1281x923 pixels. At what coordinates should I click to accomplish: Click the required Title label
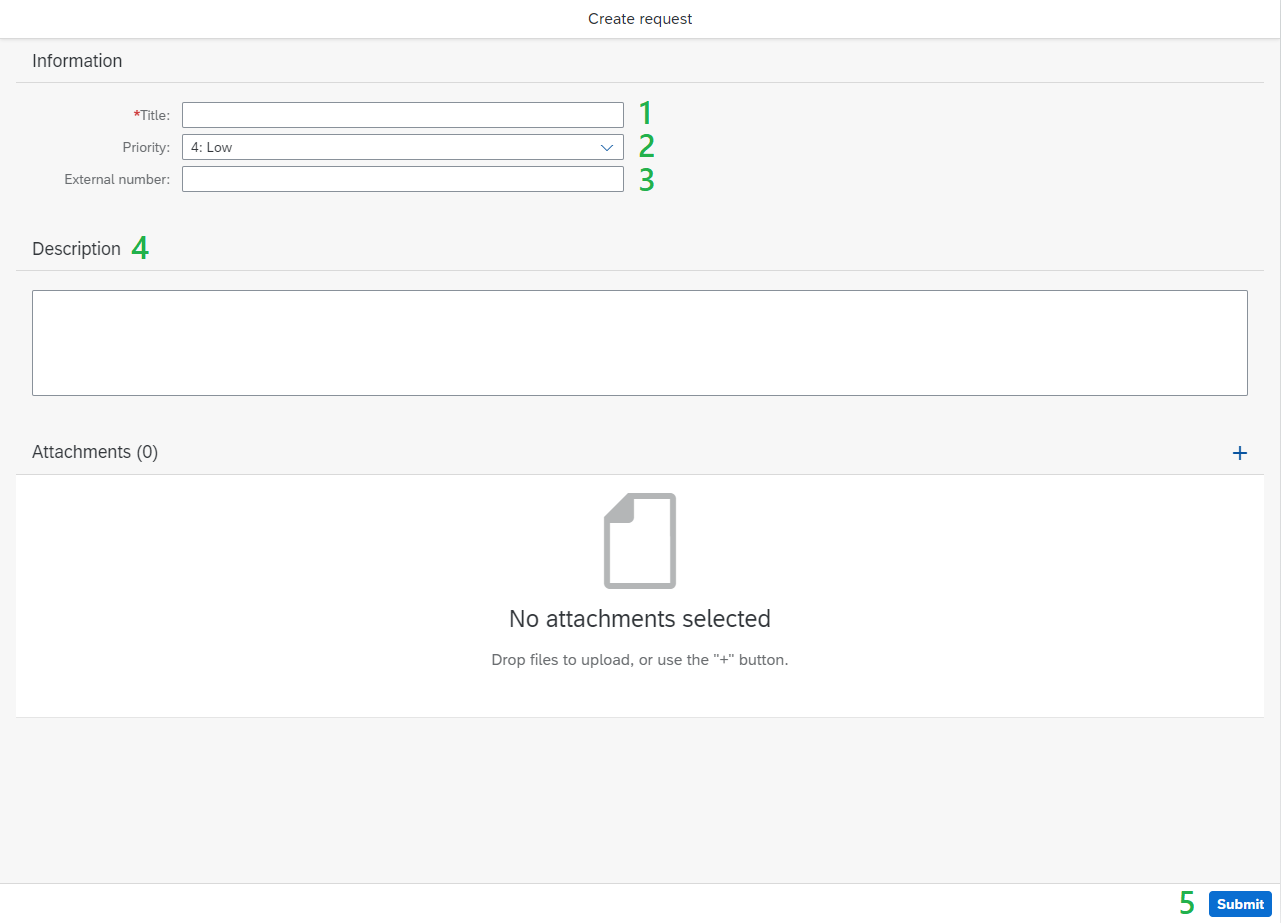pyautogui.click(x=154, y=115)
